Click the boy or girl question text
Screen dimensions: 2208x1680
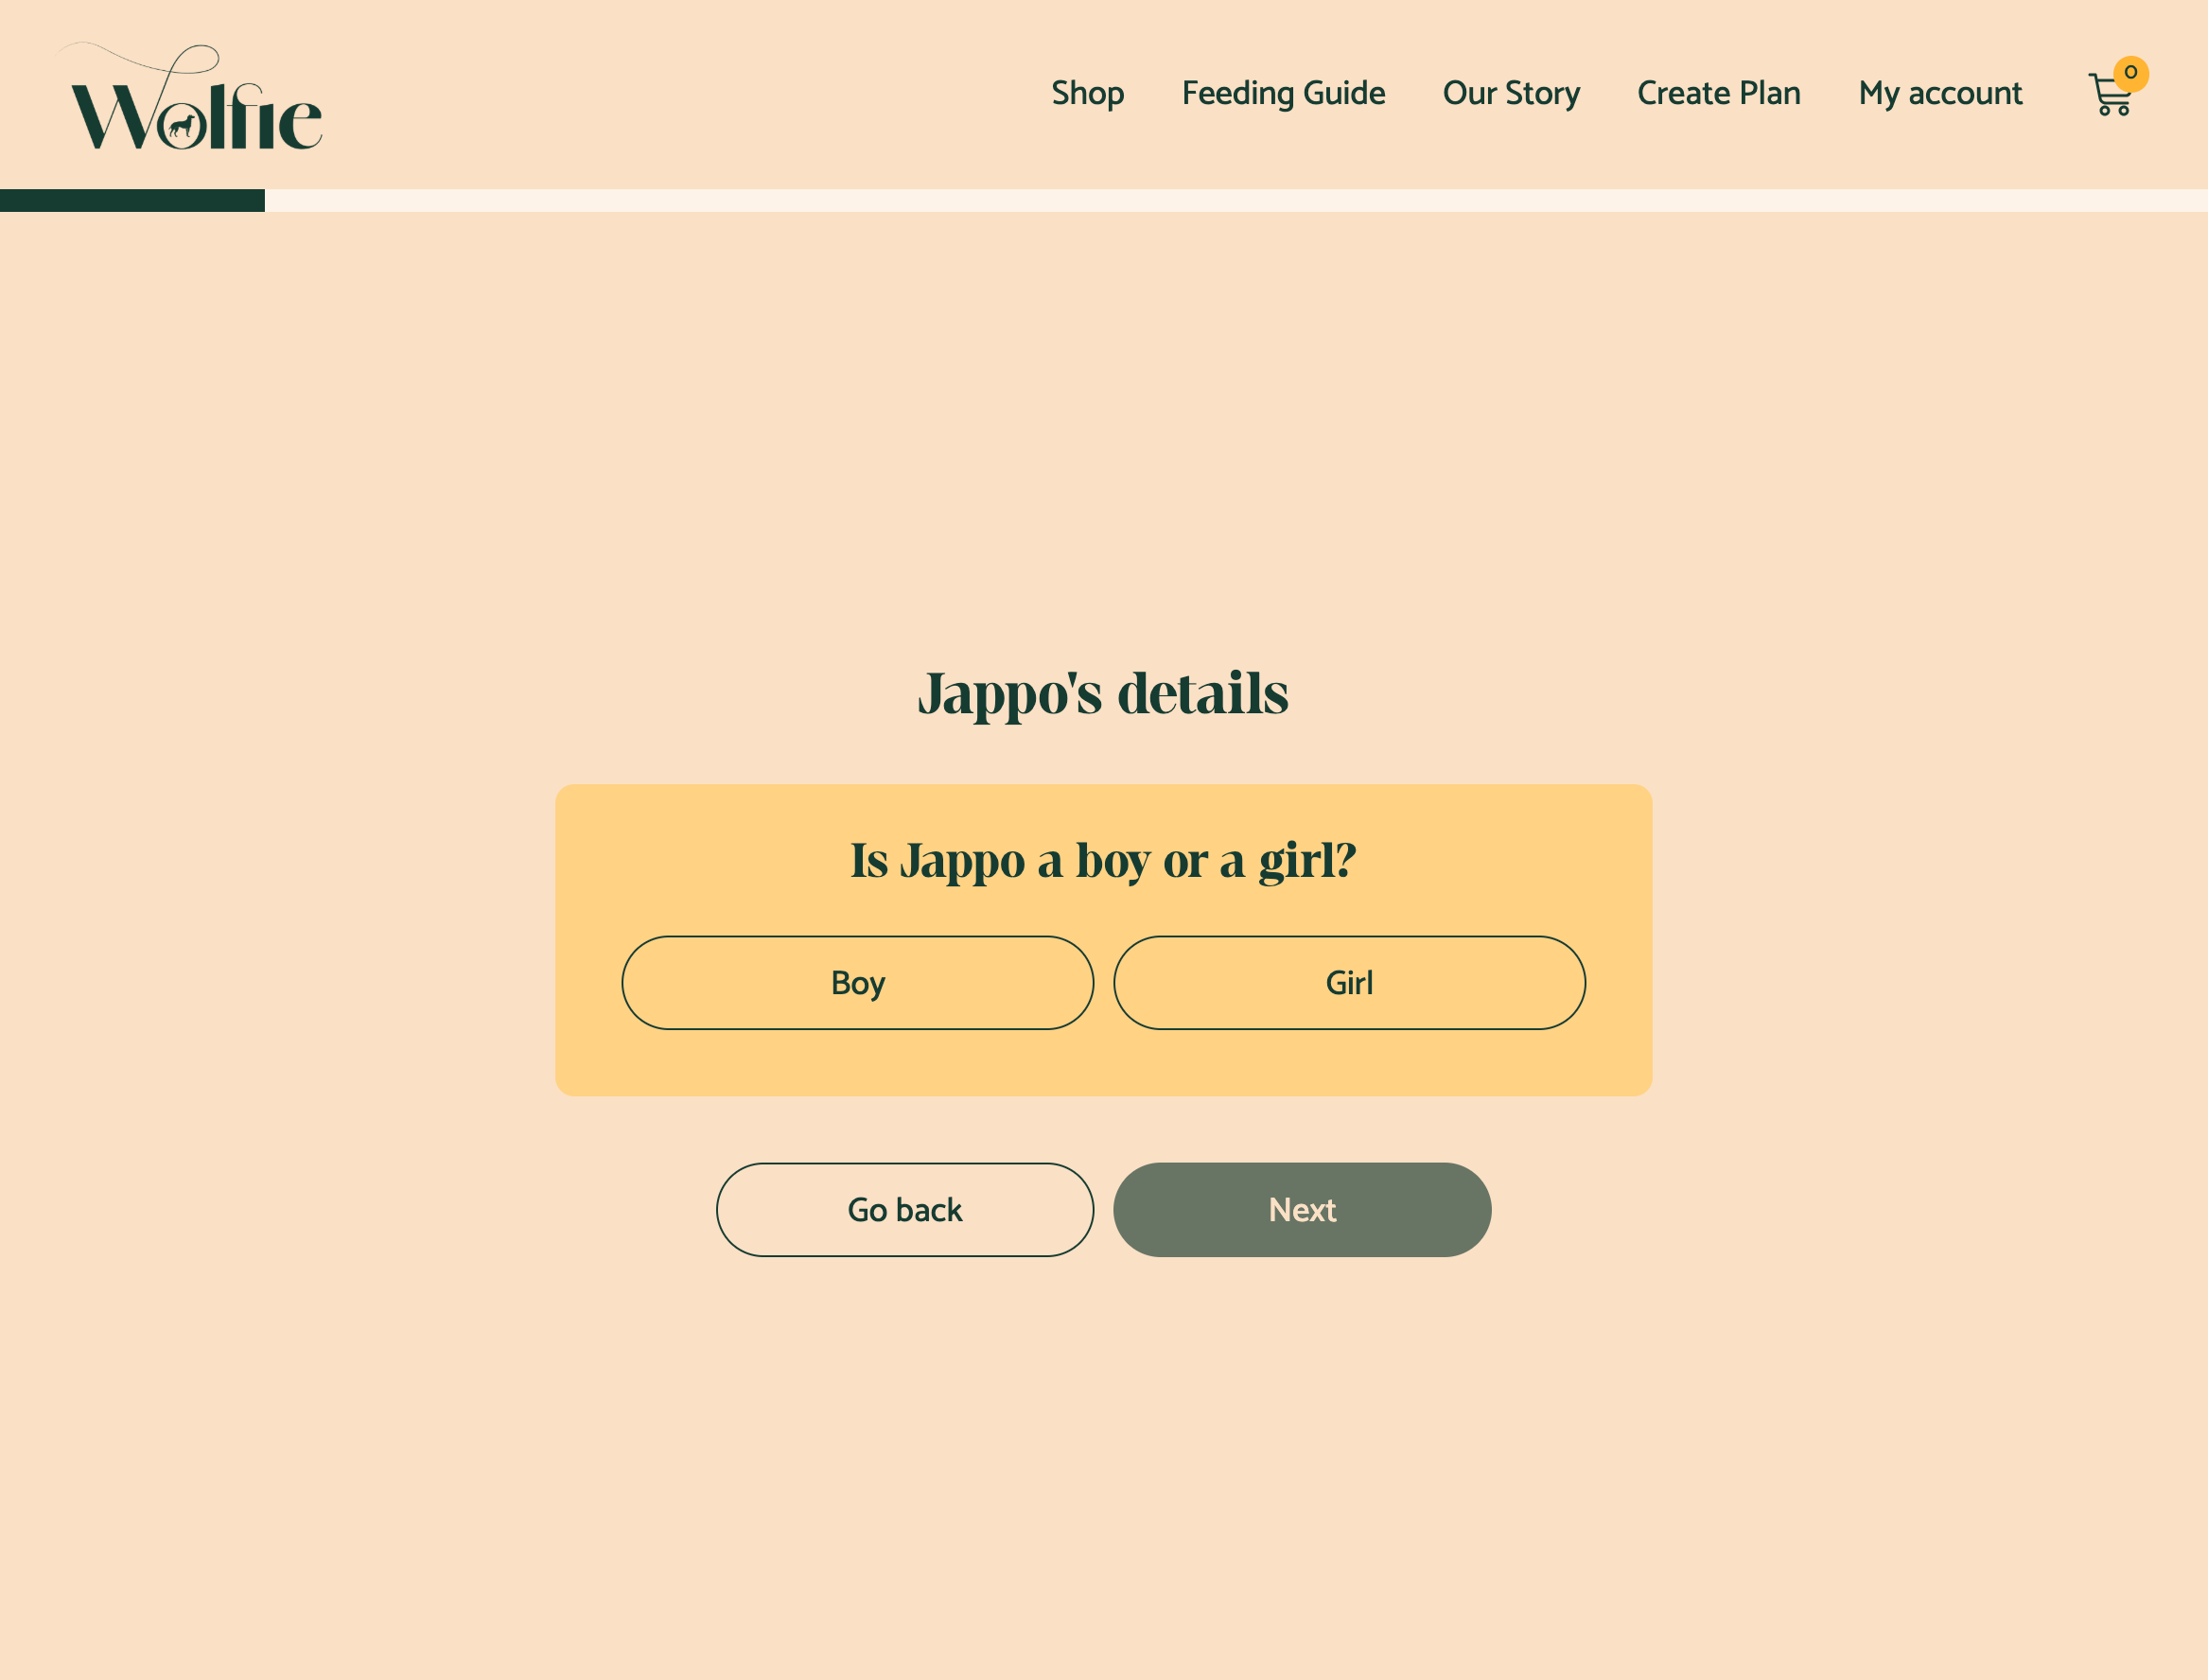click(x=1103, y=860)
